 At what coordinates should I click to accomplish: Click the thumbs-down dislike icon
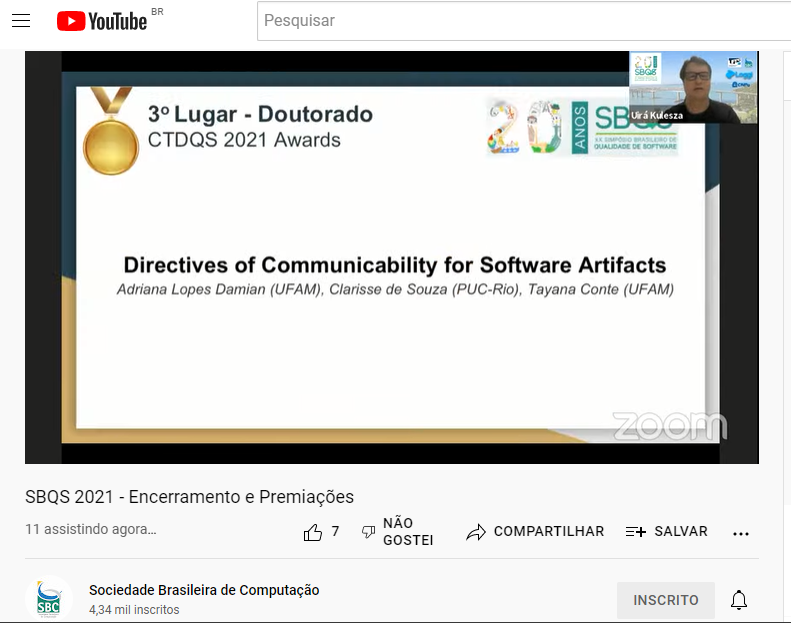(368, 532)
